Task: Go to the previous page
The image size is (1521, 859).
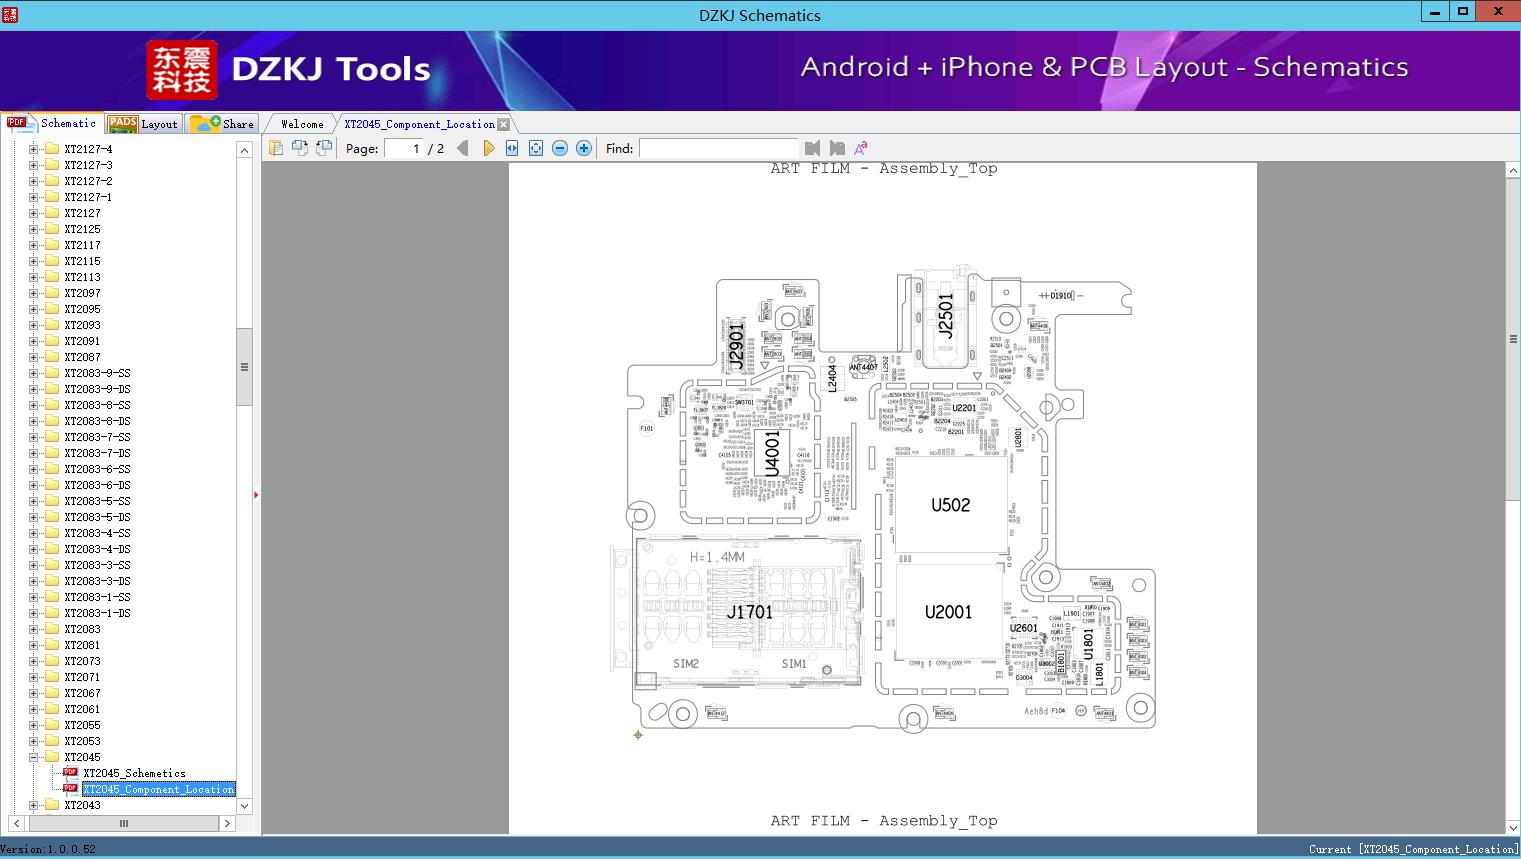Action: (x=463, y=148)
